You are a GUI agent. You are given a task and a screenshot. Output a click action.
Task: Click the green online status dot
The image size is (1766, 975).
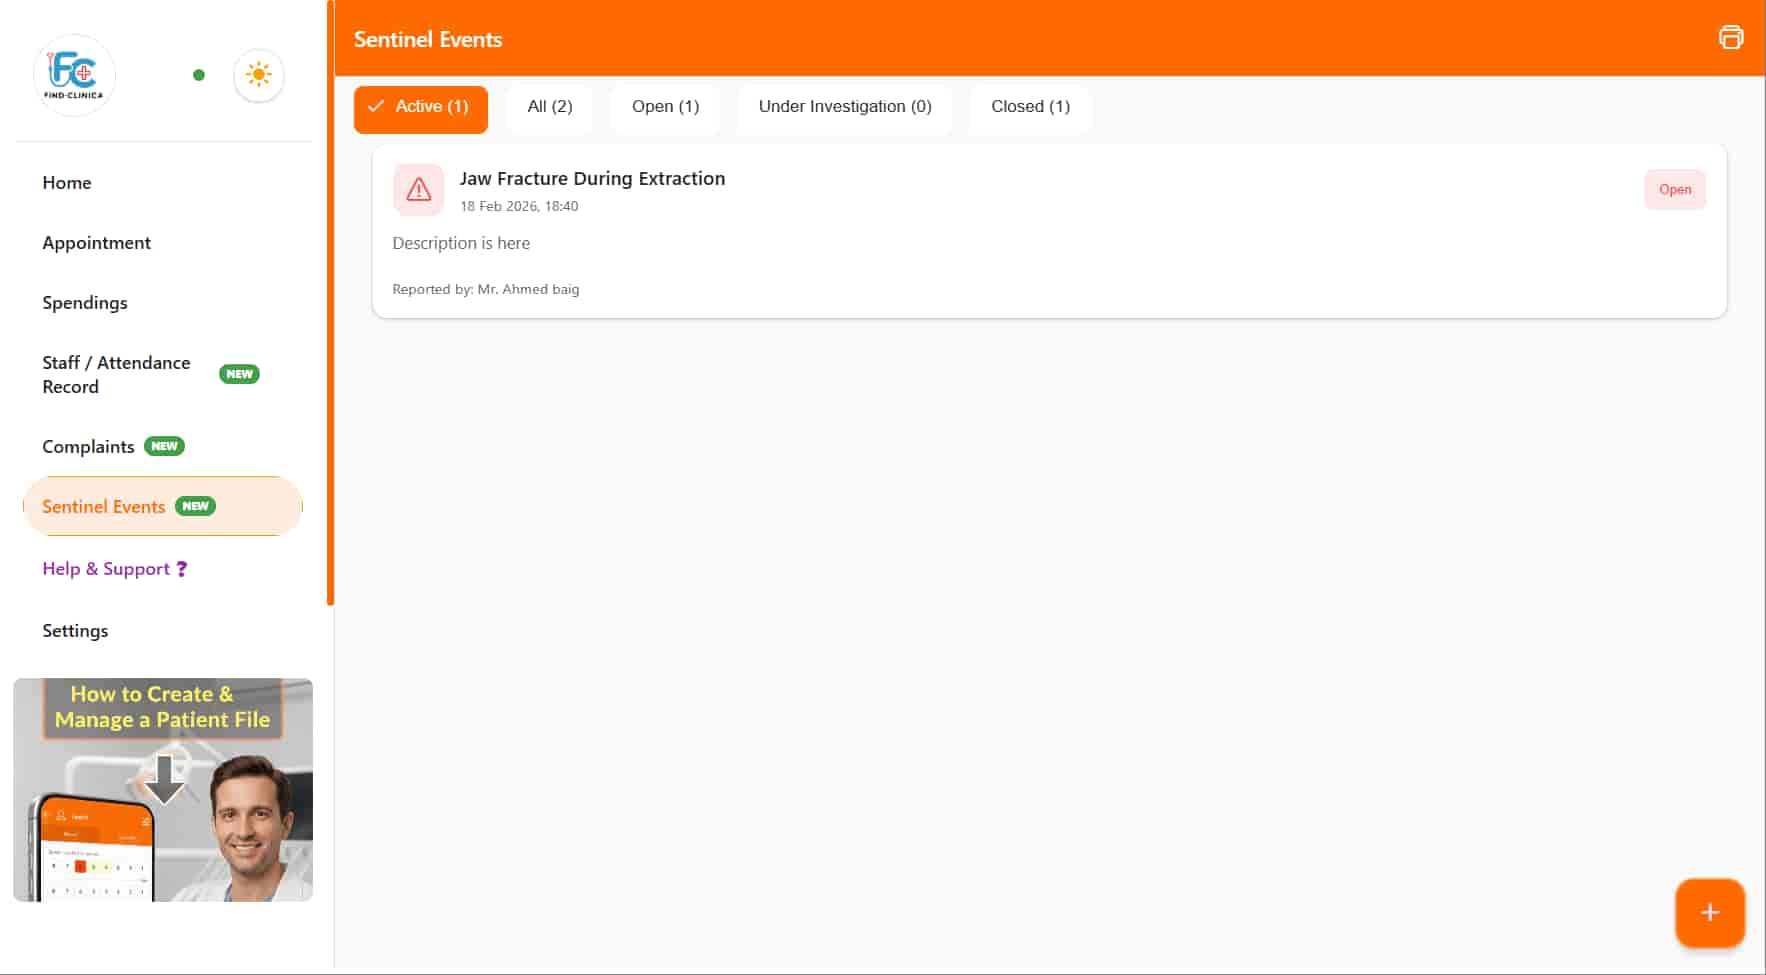coord(199,75)
